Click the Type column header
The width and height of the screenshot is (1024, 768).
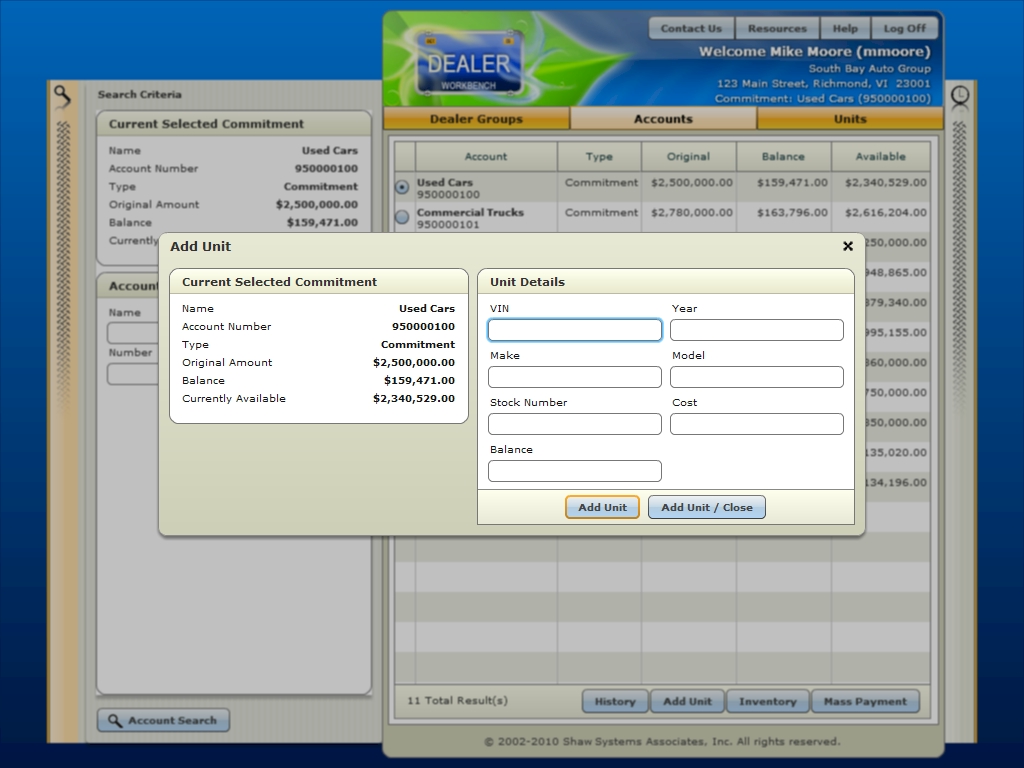(x=599, y=157)
